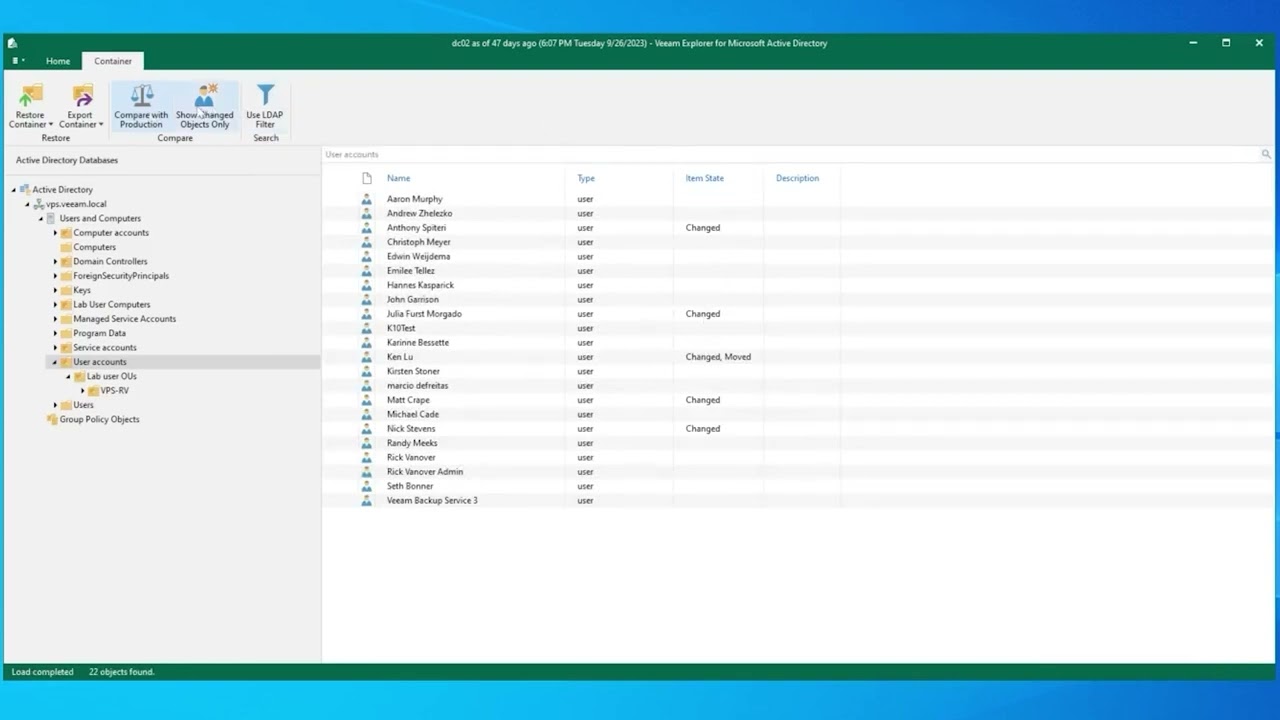This screenshot has width=1280, height=720.
Task: Expand the Computer accounts folder
Action: point(55,233)
